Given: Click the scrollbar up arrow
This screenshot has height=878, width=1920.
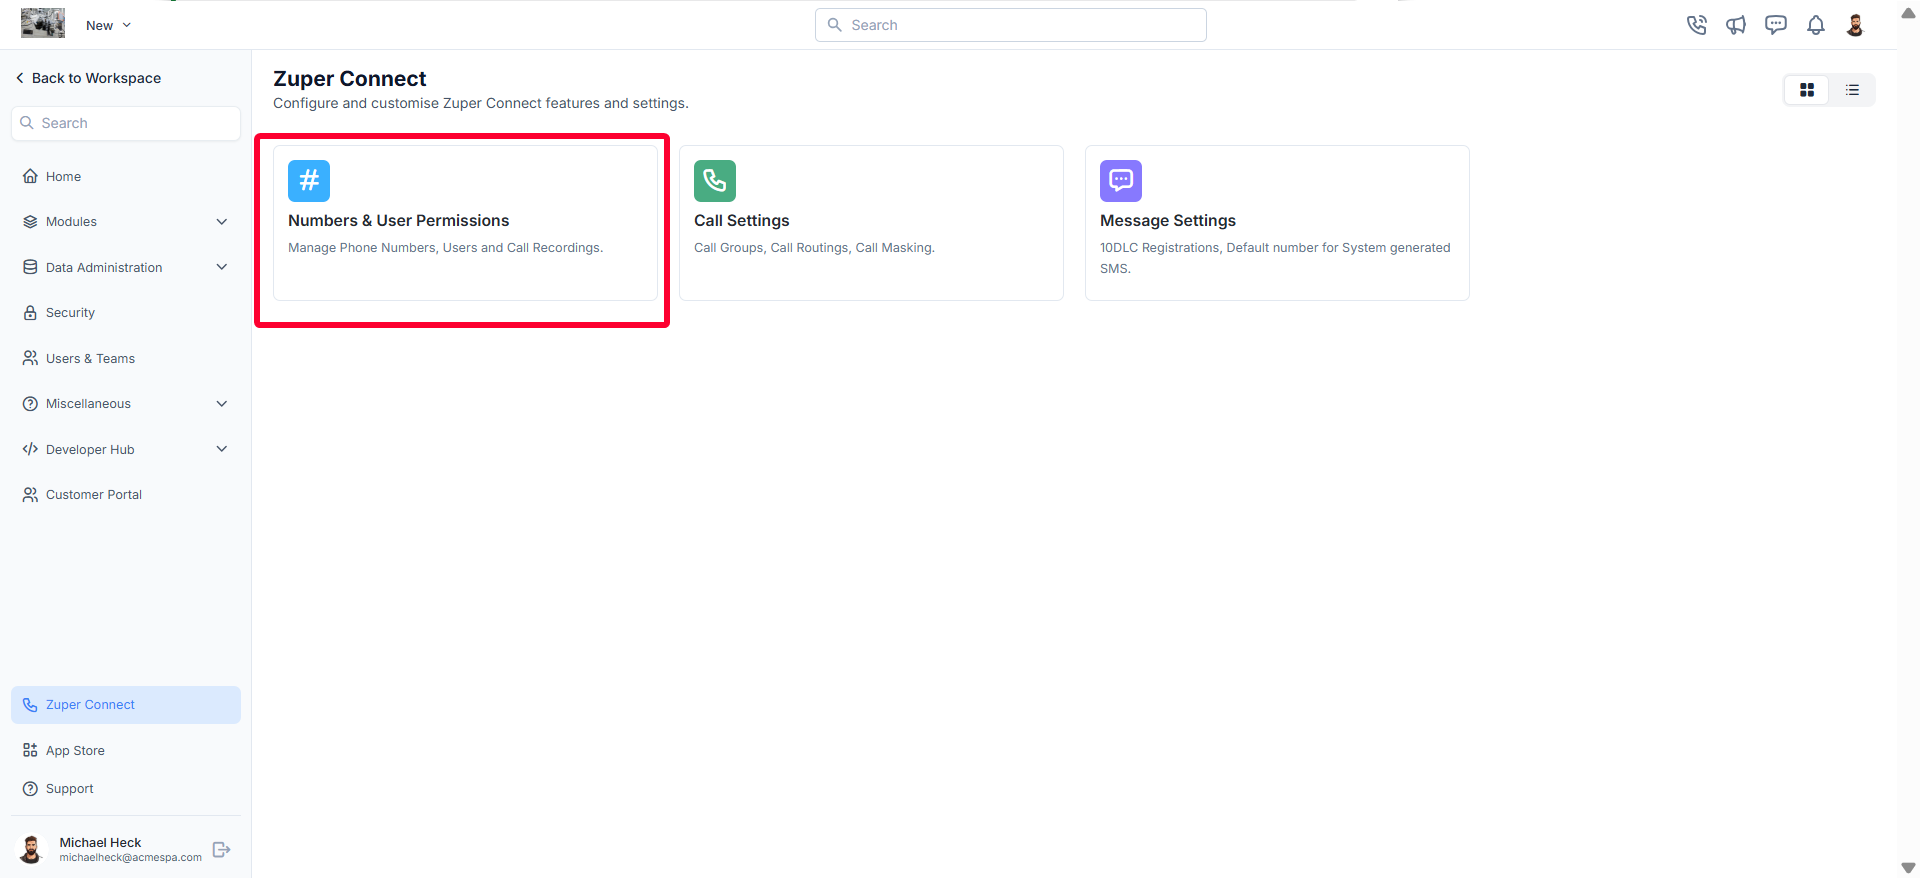Looking at the screenshot, I should (1908, 13).
